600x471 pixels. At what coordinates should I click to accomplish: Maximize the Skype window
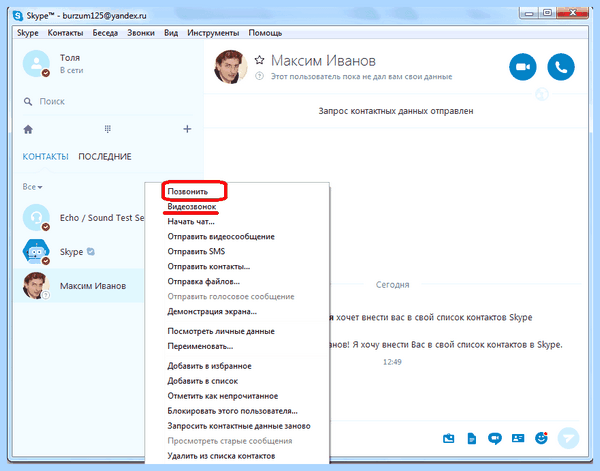click(x=547, y=13)
